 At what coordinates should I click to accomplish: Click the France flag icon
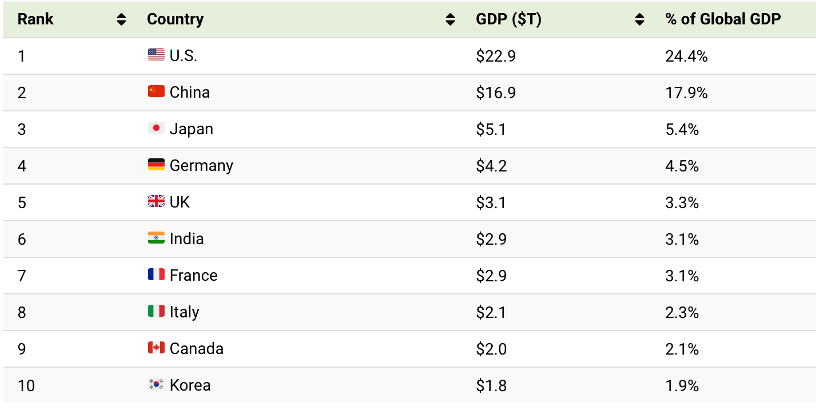156,275
